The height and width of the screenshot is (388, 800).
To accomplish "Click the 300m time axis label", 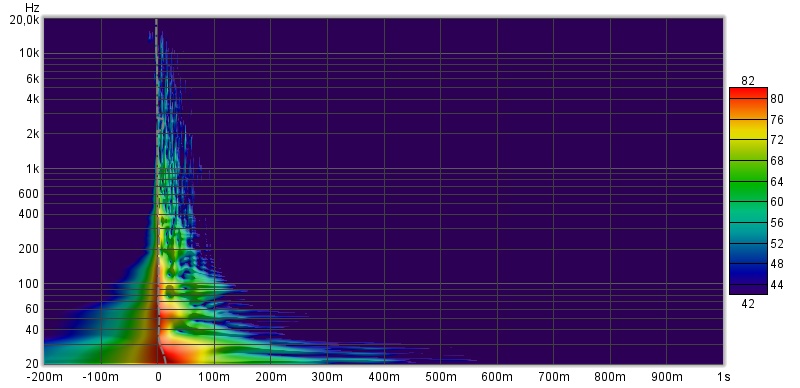I will coord(328,377).
